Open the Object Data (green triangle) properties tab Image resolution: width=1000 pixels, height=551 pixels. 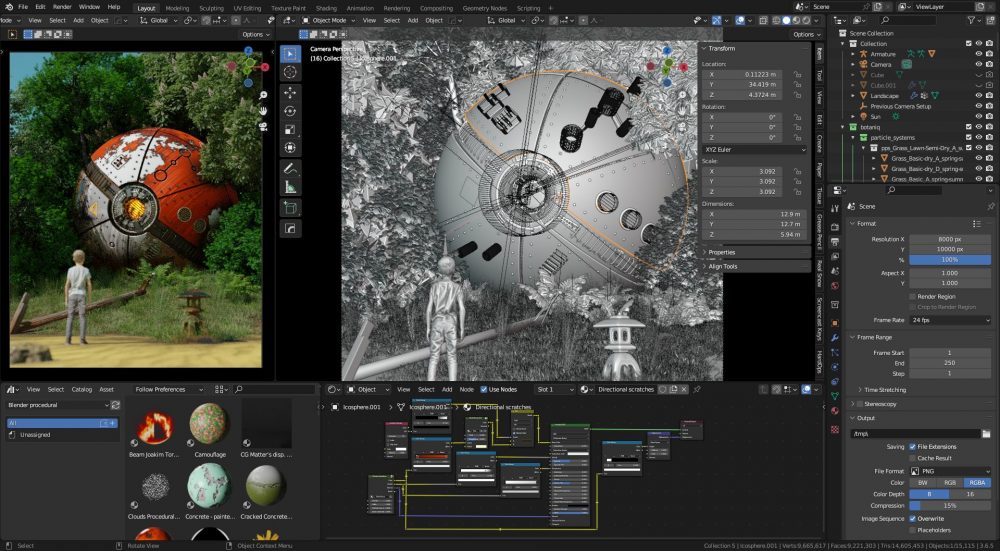tap(835, 396)
